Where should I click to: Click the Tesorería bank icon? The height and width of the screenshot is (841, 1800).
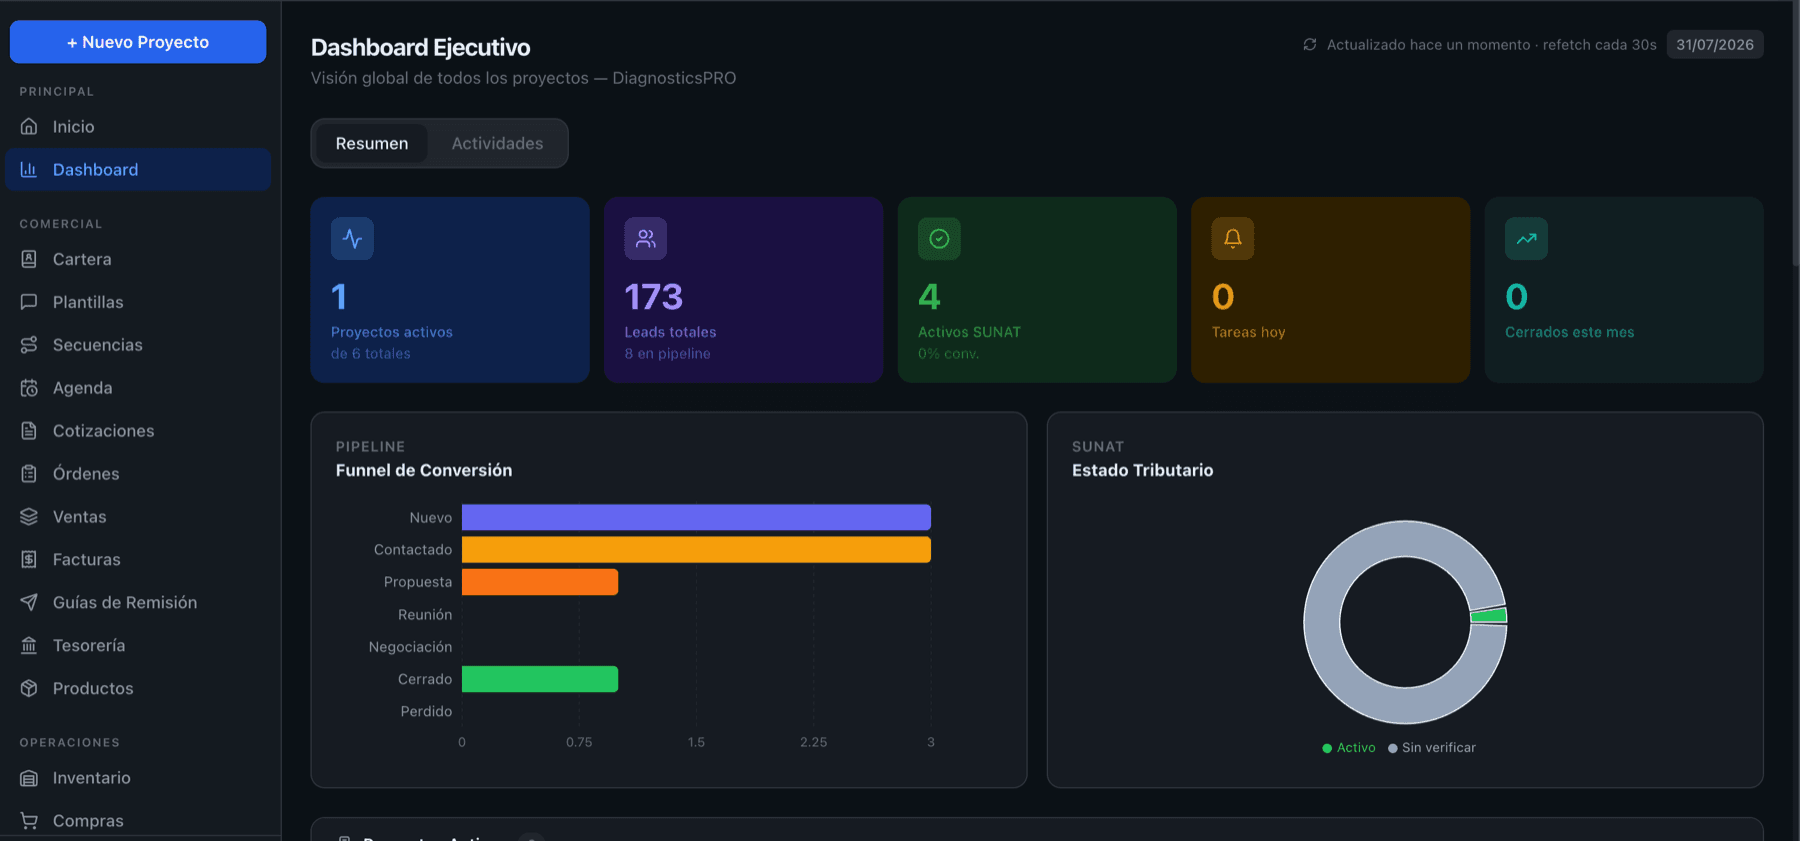(x=29, y=646)
